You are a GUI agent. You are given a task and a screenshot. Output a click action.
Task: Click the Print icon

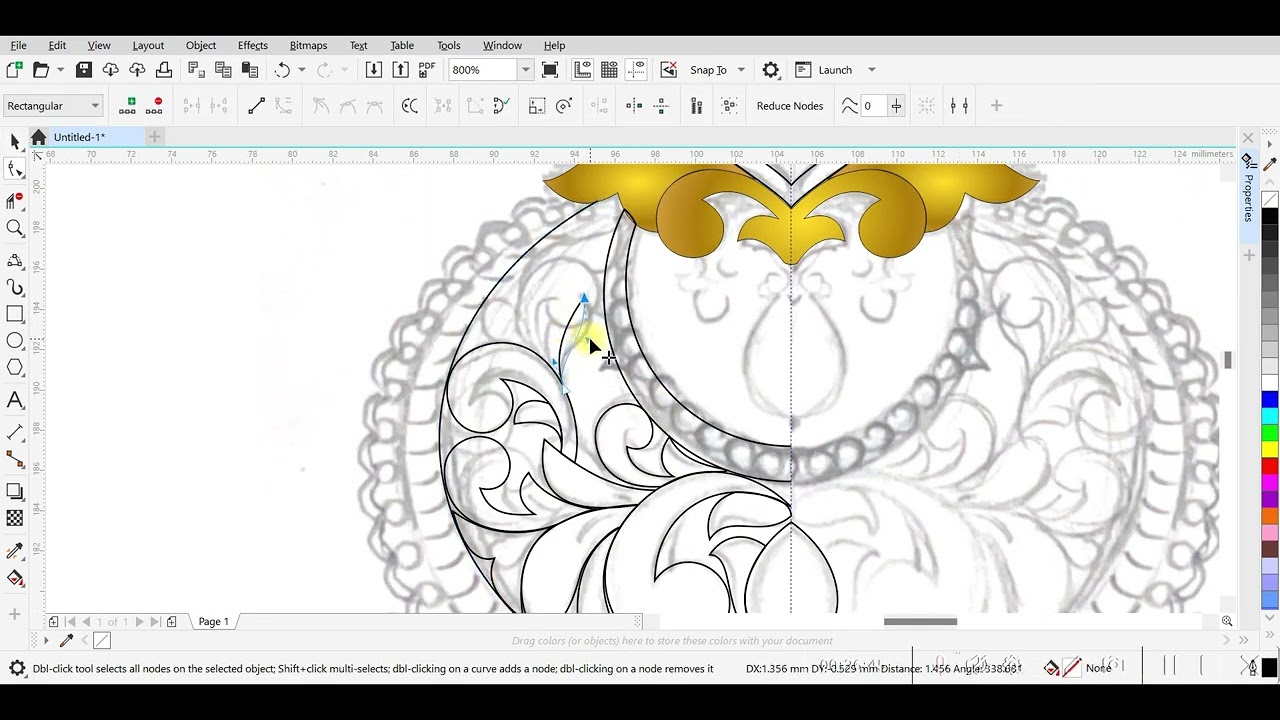164,70
